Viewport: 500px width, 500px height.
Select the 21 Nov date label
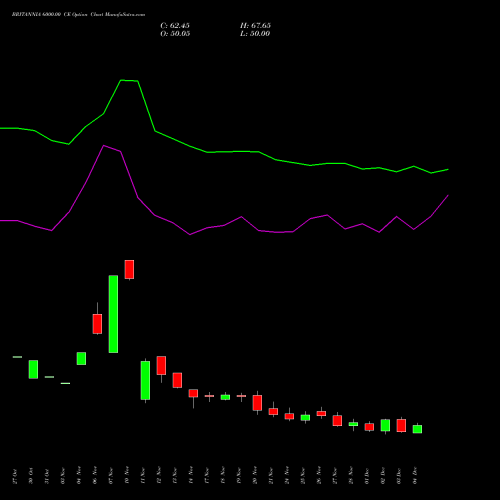271,476
